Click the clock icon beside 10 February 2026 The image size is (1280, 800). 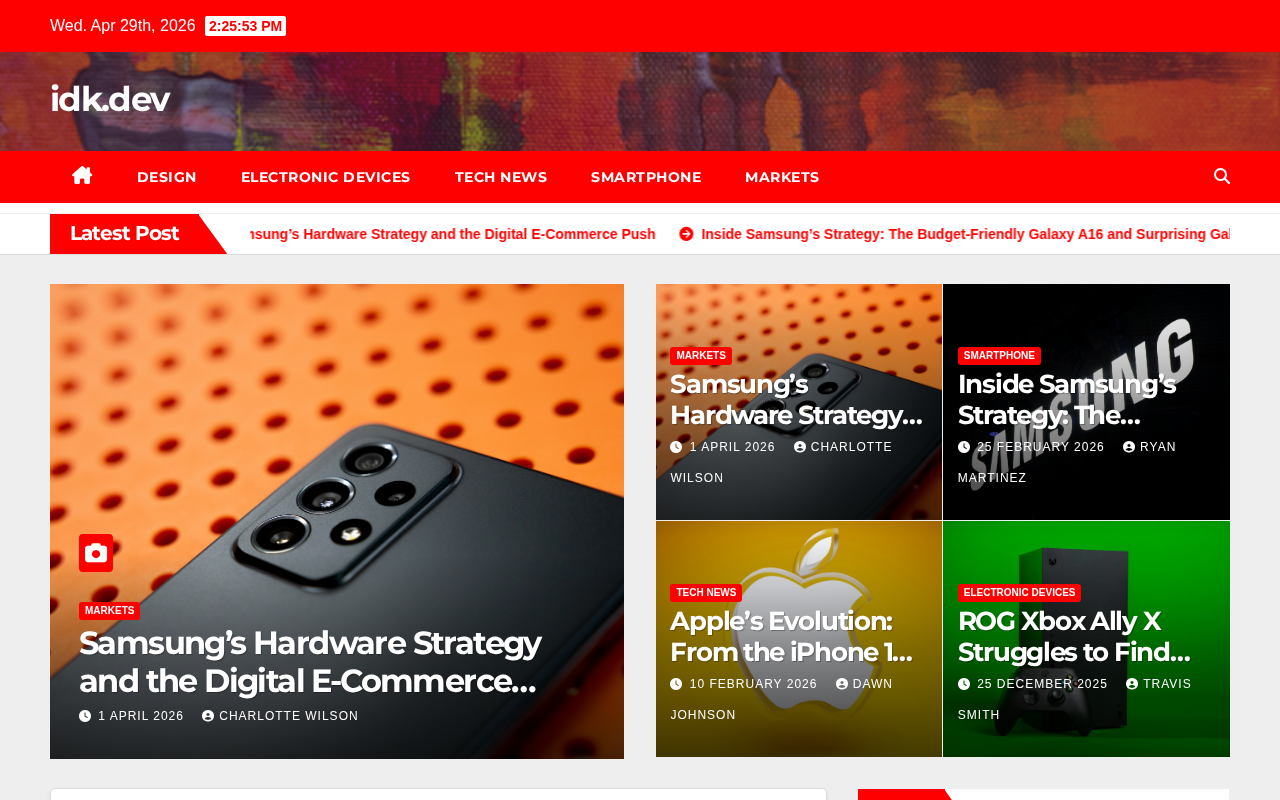676,685
